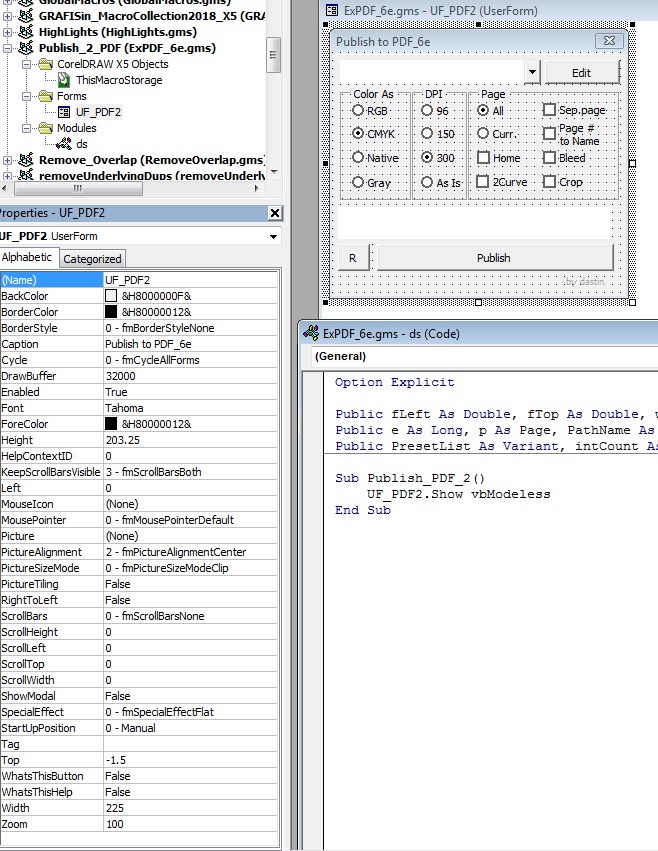Click the UserForm window title icon
The image size is (658, 851).
(x=332, y=10)
